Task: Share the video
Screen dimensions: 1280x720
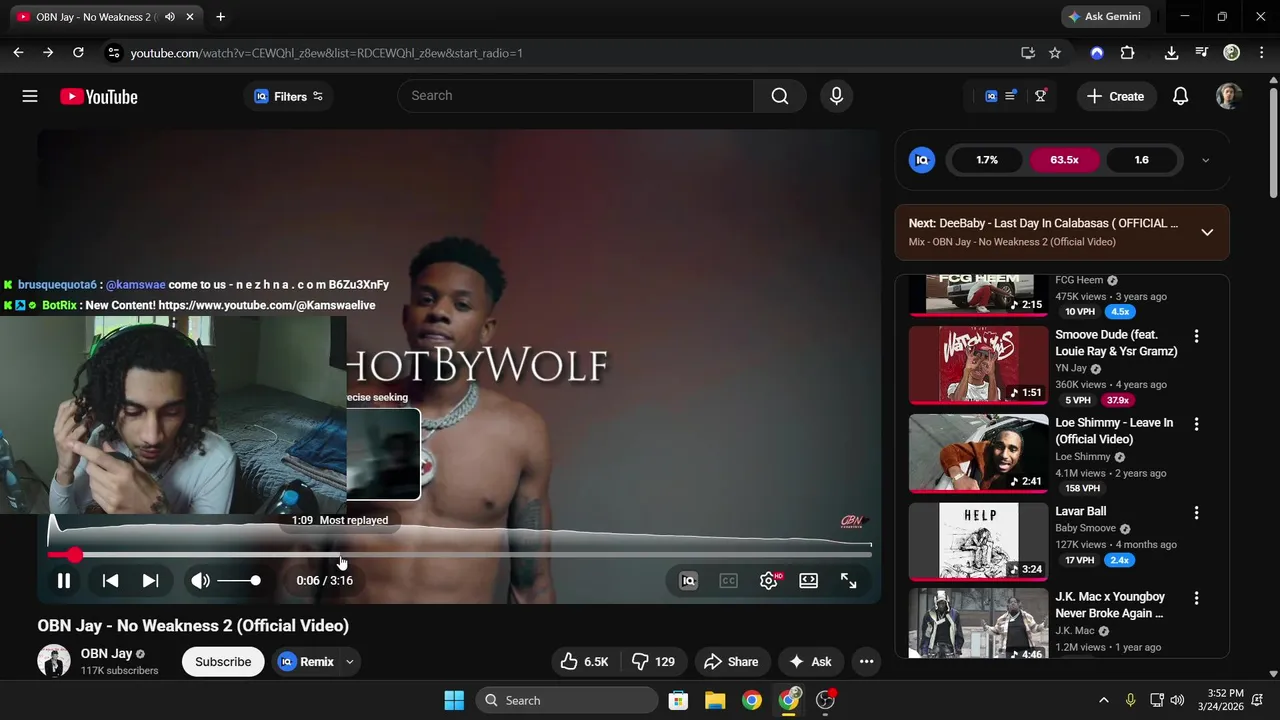Action: (x=731, y=662)
